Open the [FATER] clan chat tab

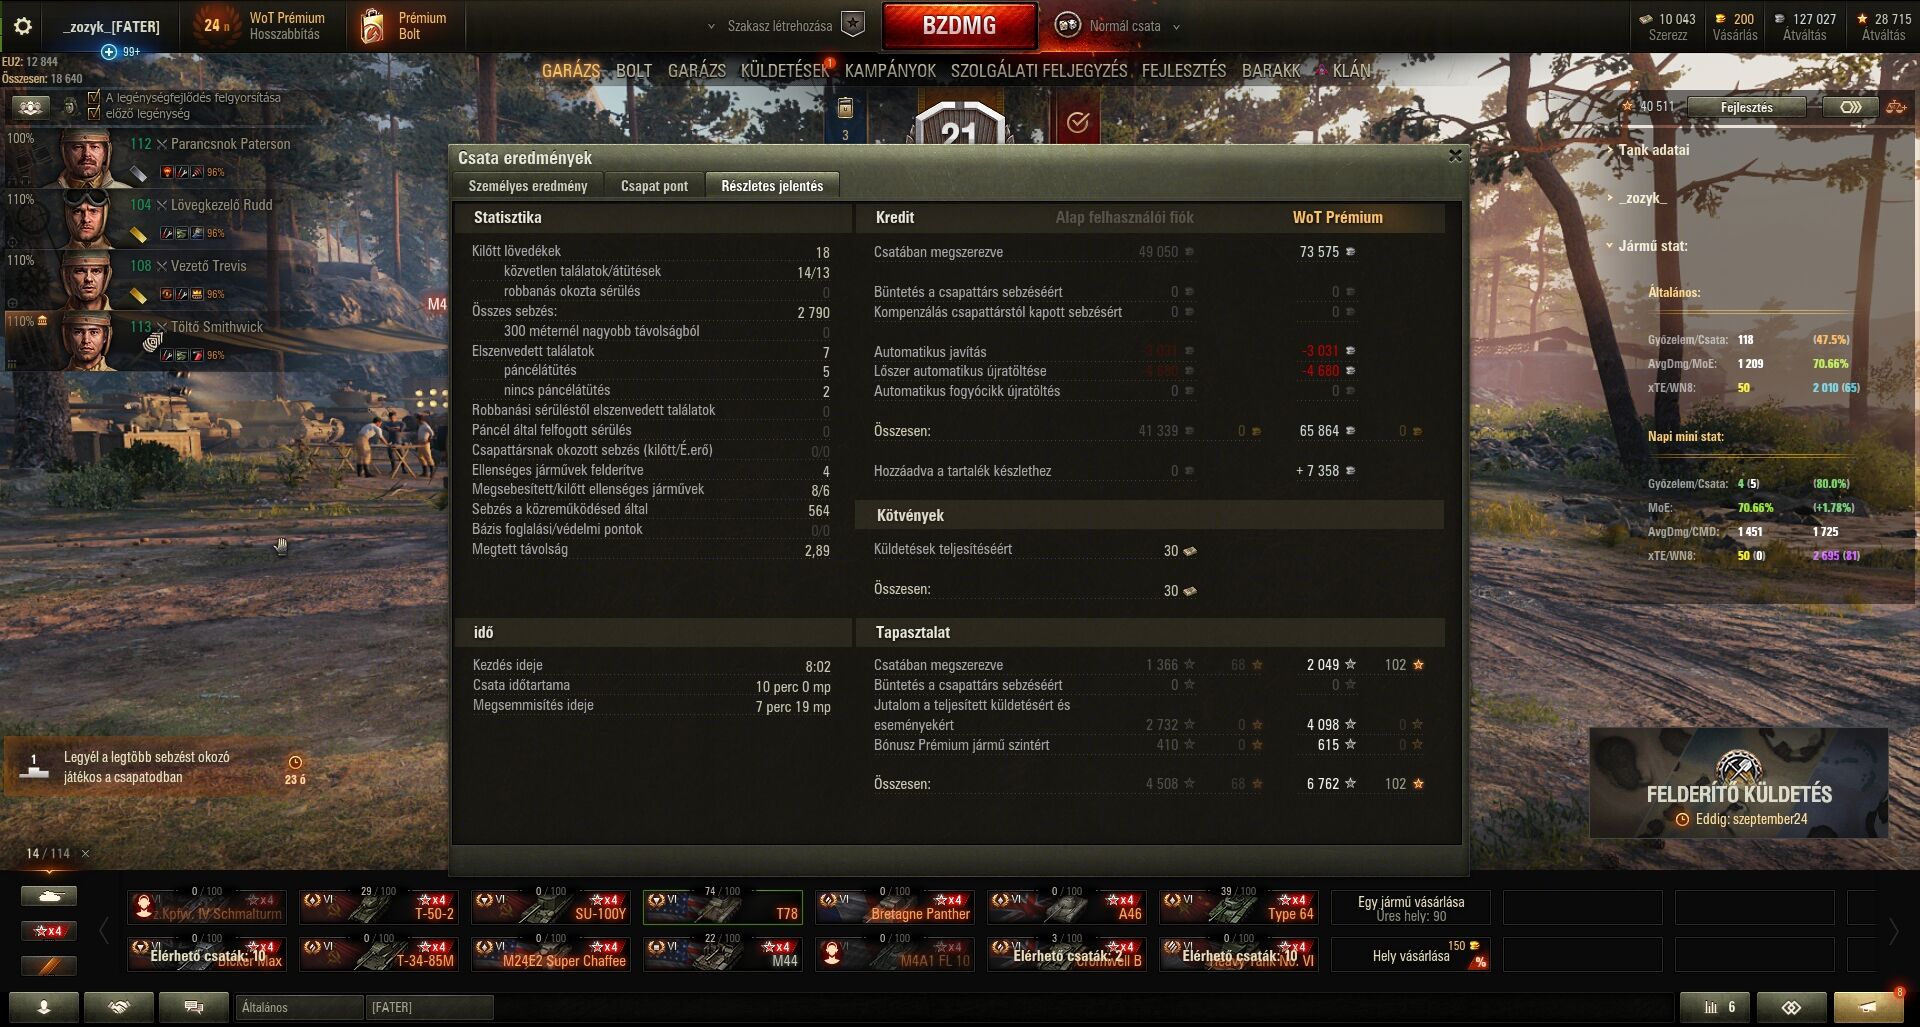pyautogui.click(x=429, y=1007)
